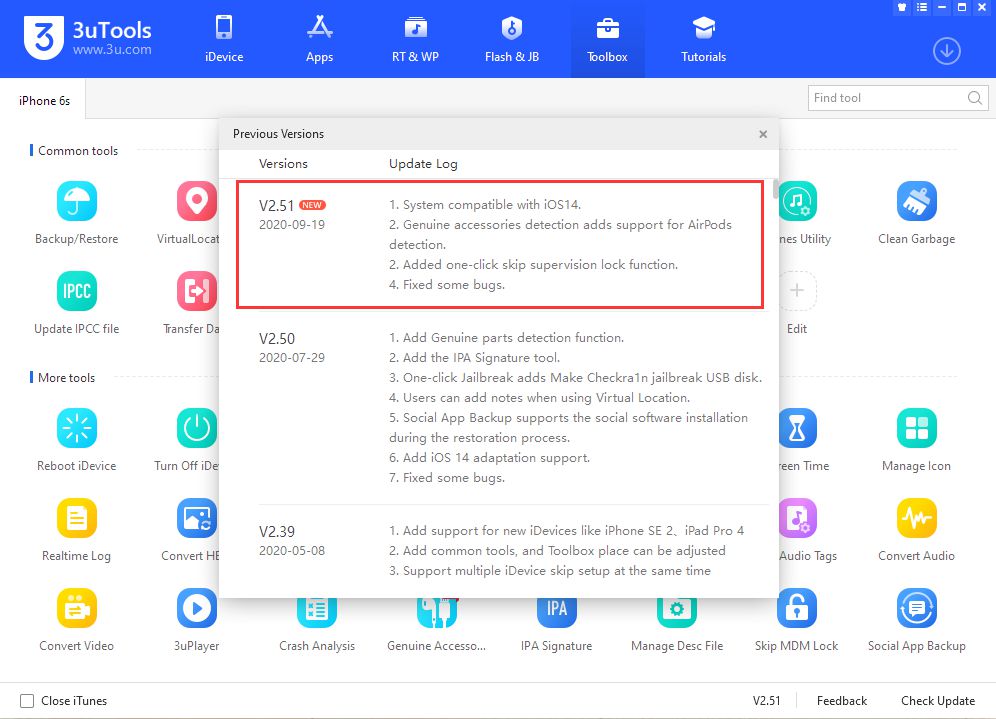Click 'Add the IPA Signature tool' log line

pos(474,358)
